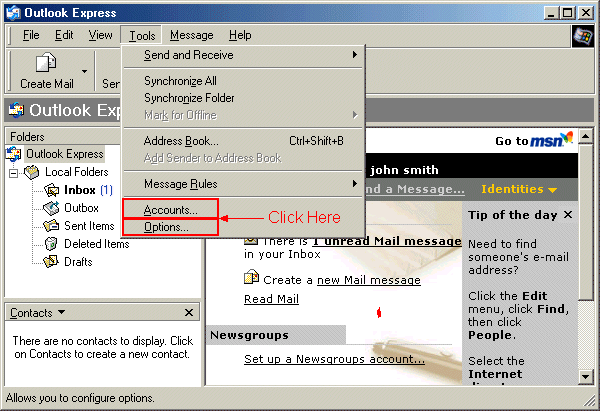Choose Synchronize Folder menu item
The image size is (600, 411).
tap(243, 98)
